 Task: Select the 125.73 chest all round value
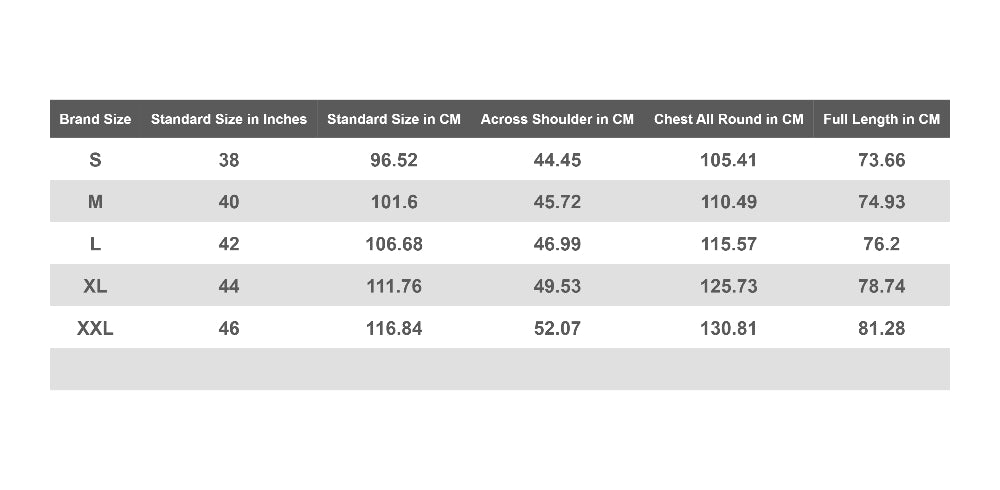[729, 286]
